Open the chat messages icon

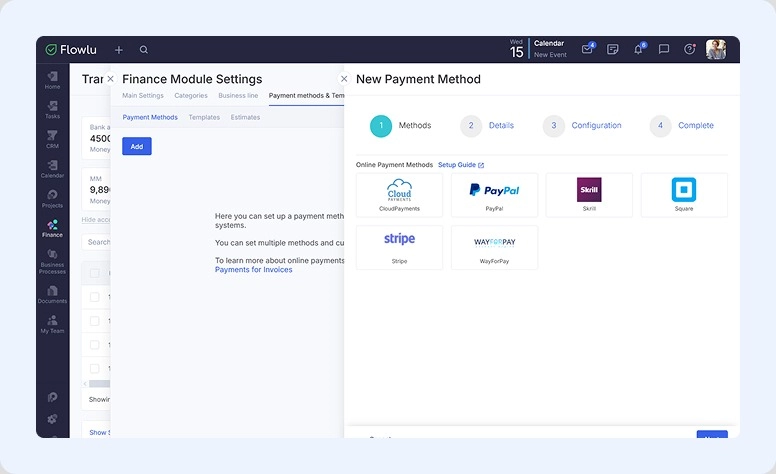pyautogui.click(x=664, y=49)
